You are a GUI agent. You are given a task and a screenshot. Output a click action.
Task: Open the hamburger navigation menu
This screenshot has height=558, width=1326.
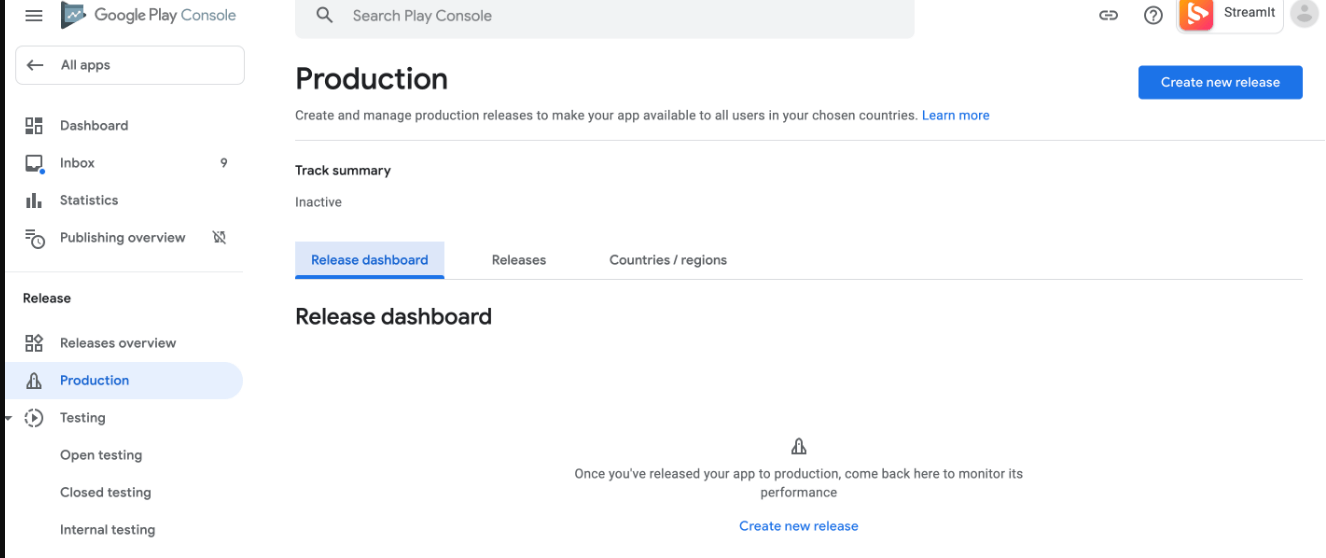pos(34,16)
